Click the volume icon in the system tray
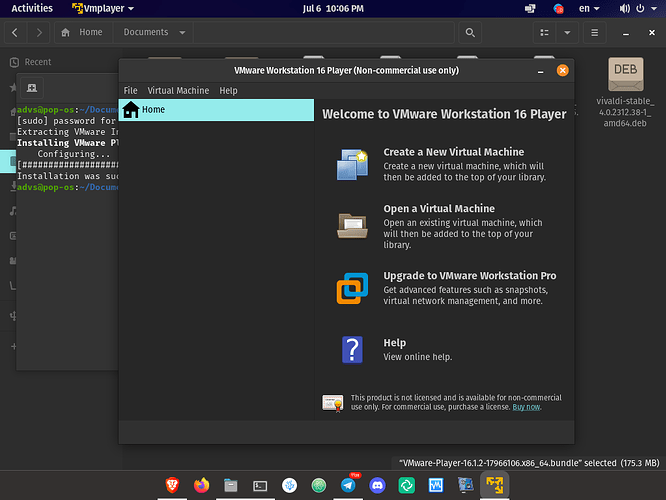This screenshot has width=666, height=500. click(624, 8)
